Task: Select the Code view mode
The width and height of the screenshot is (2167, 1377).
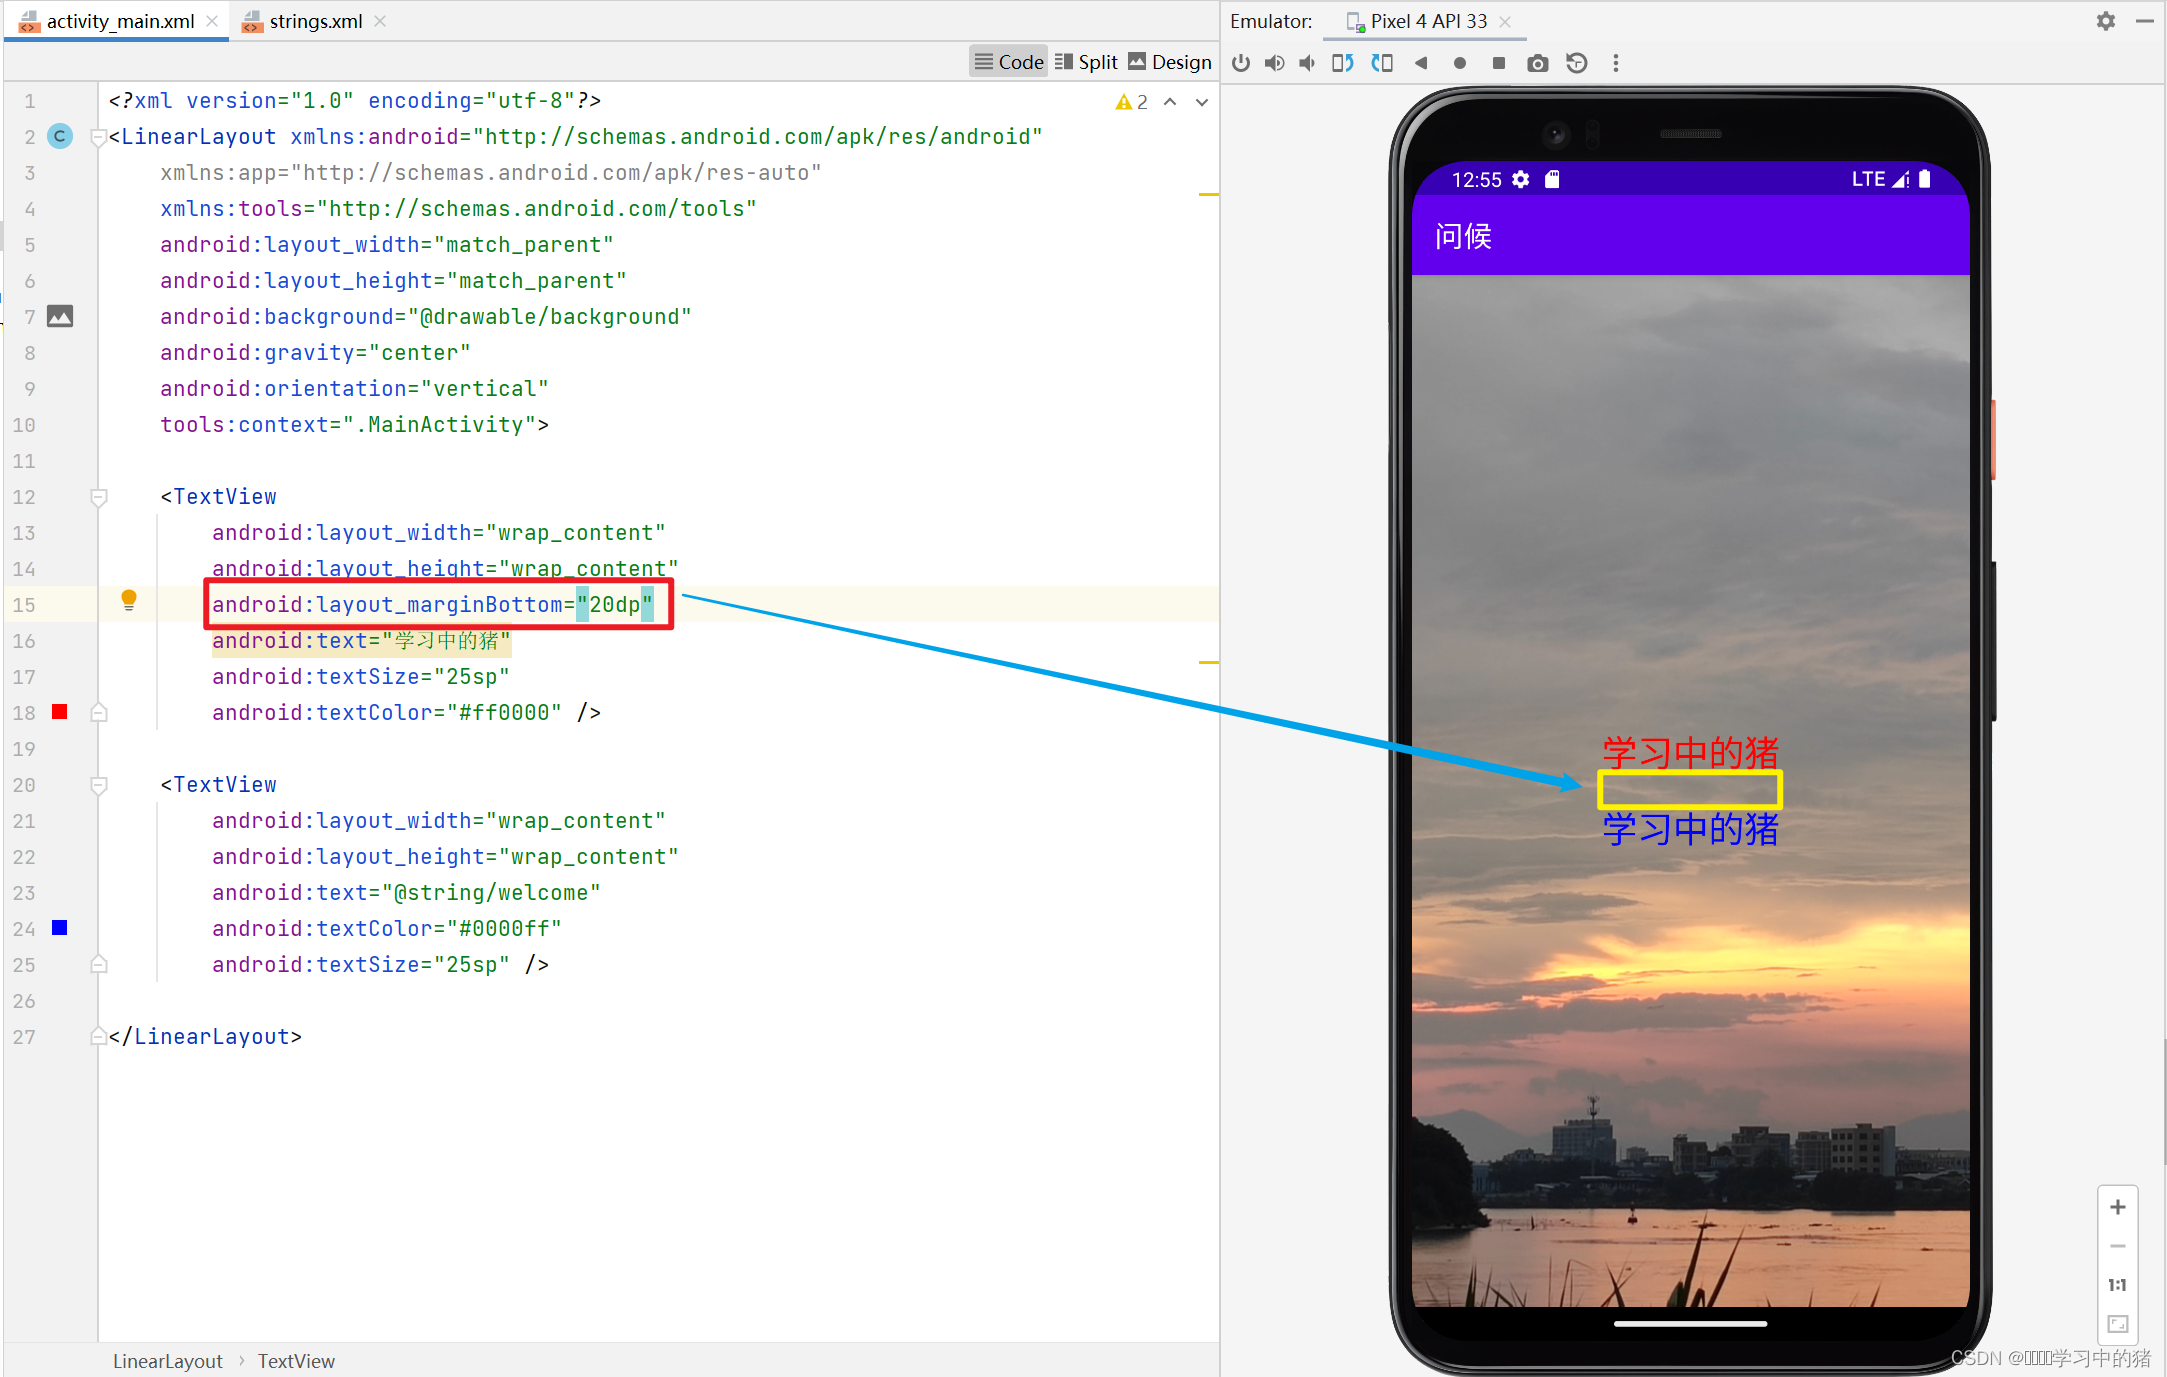Action: [1009, 62]
